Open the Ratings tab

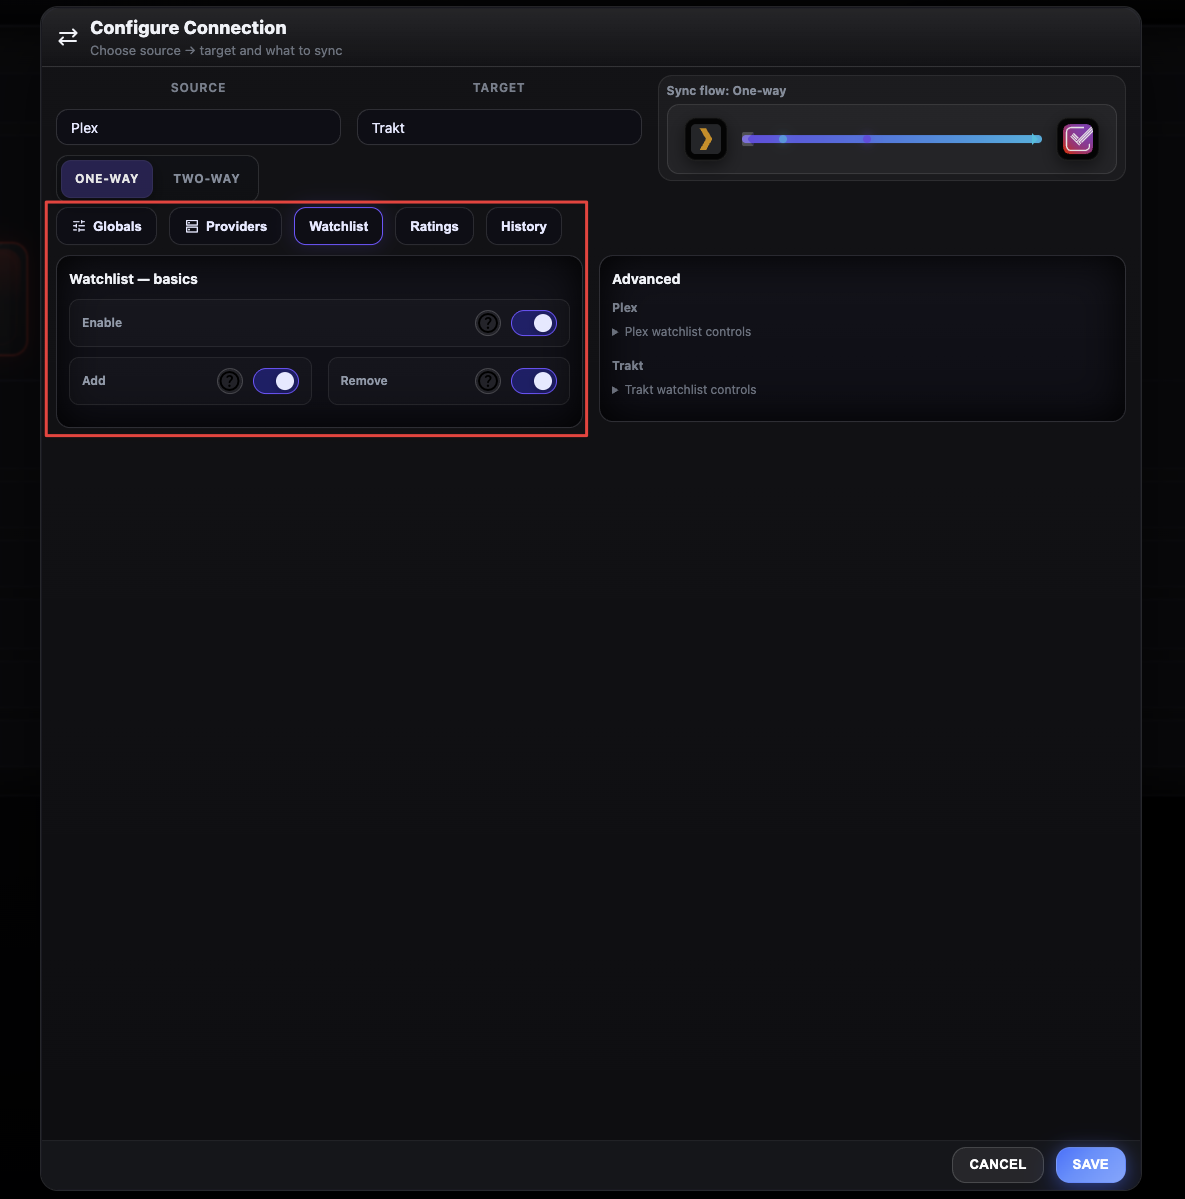click(434, 226)
